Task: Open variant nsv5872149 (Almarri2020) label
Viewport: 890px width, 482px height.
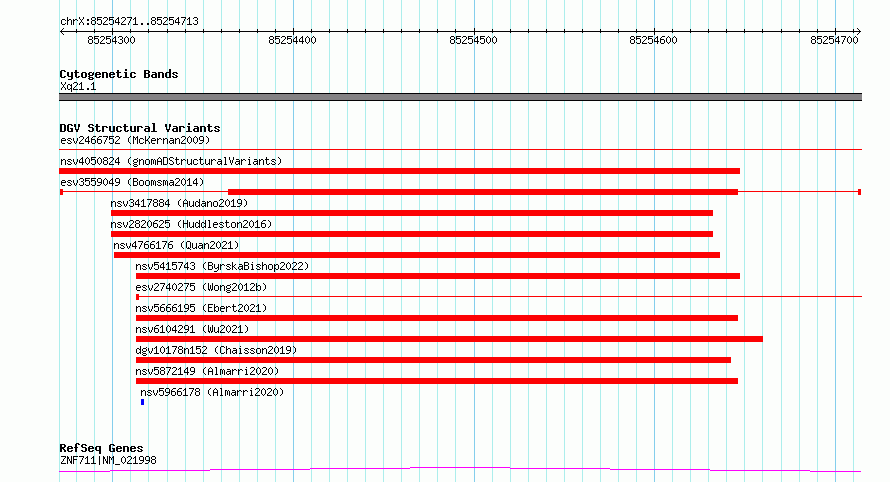Action: [207, 371]
